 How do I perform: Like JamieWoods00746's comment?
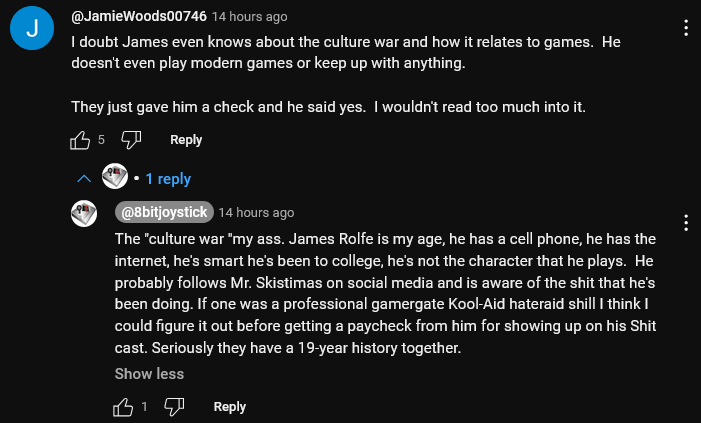tap(81, 140)
